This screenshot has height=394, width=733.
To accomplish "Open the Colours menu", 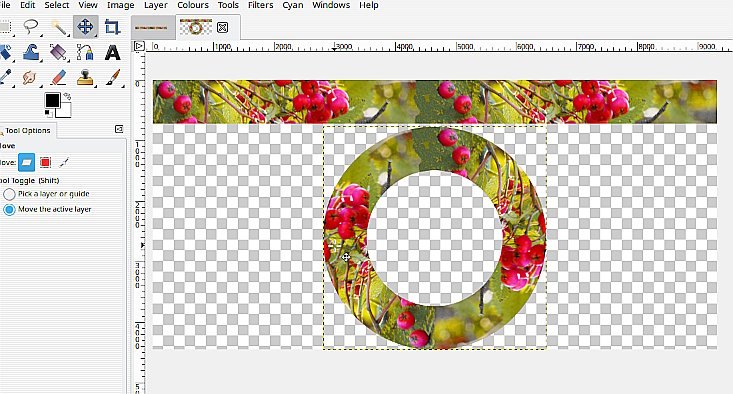I will pos(193,5).
